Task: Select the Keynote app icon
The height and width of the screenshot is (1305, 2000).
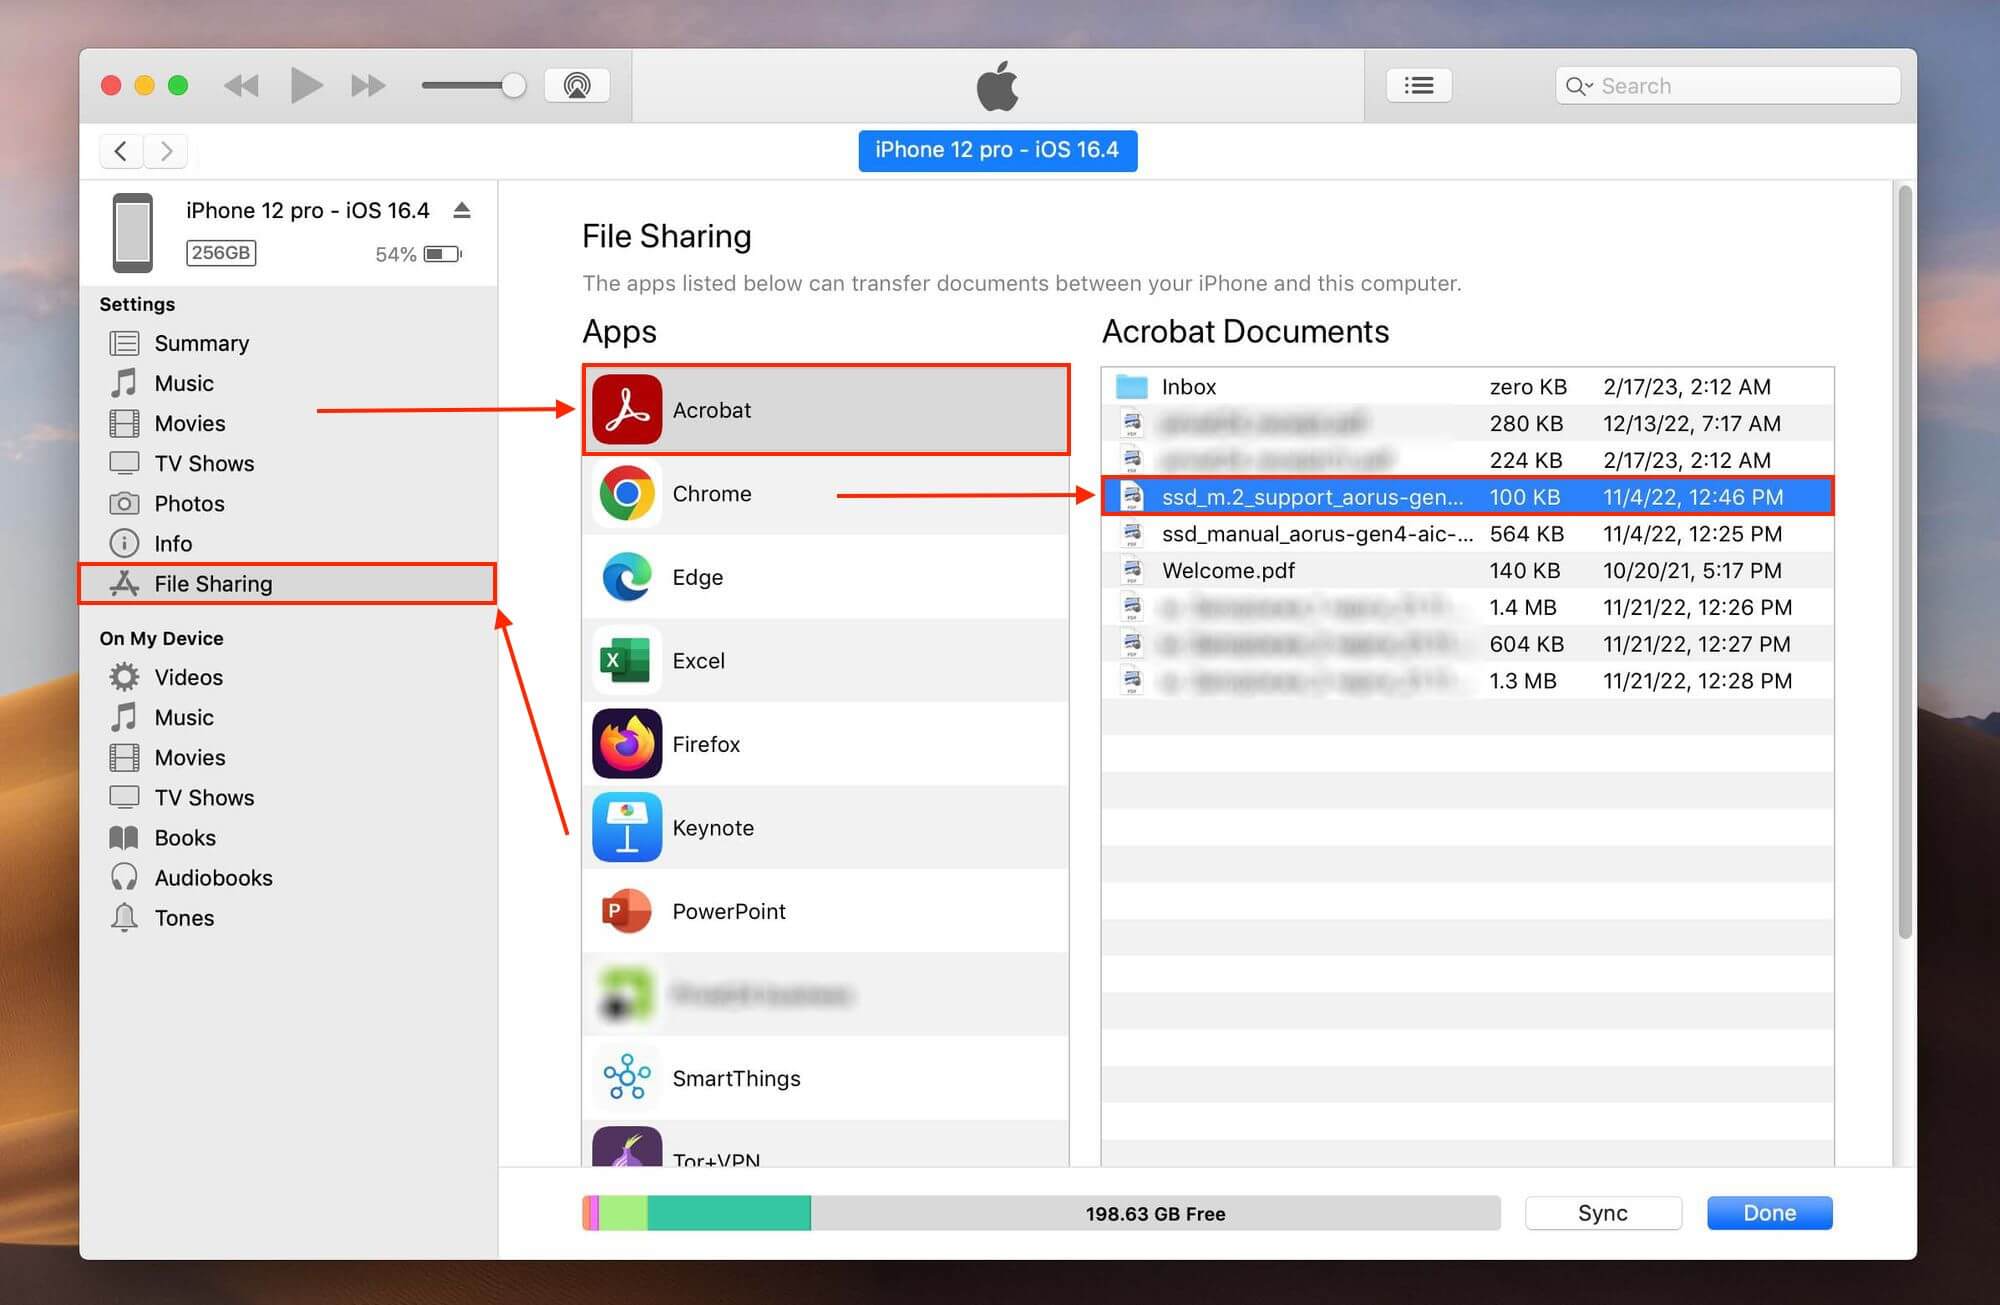Action: [627, 827]
